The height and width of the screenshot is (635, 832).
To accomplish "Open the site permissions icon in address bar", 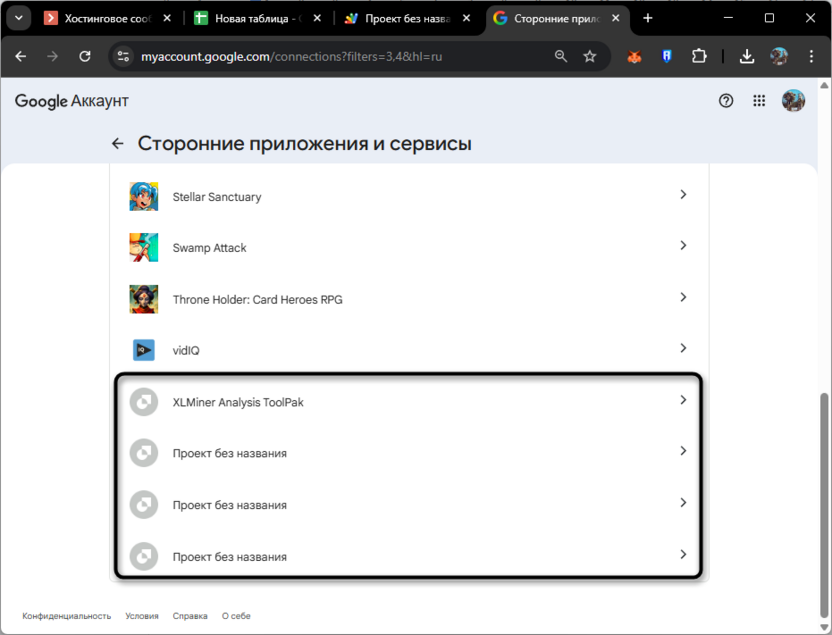I will pos(122,57).
